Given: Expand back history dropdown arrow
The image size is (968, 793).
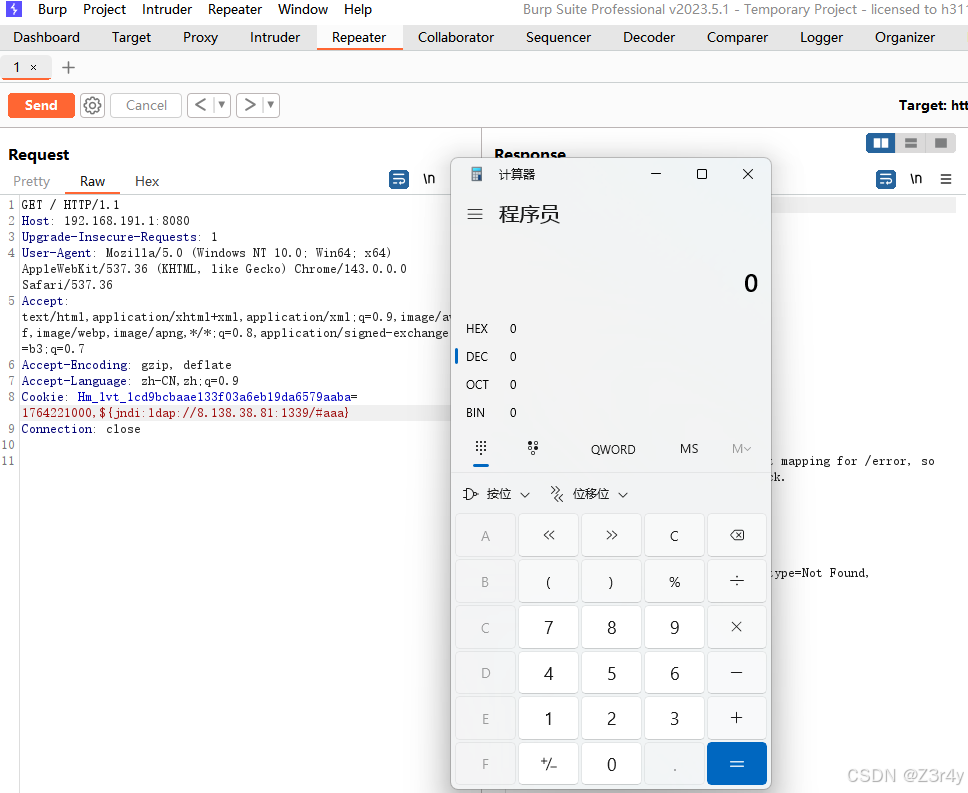Looking at the screenshot, I should [x=222, y=105].
